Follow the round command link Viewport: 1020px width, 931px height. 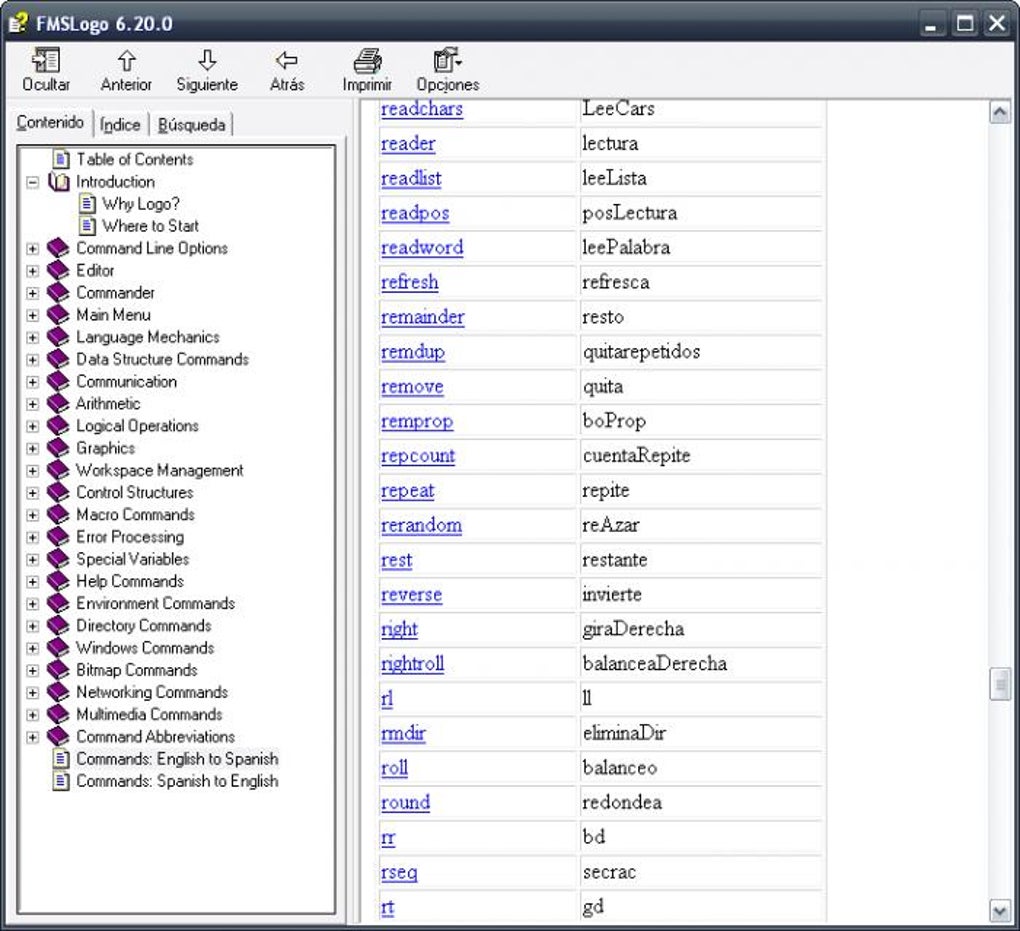click(x=405, y=803)
